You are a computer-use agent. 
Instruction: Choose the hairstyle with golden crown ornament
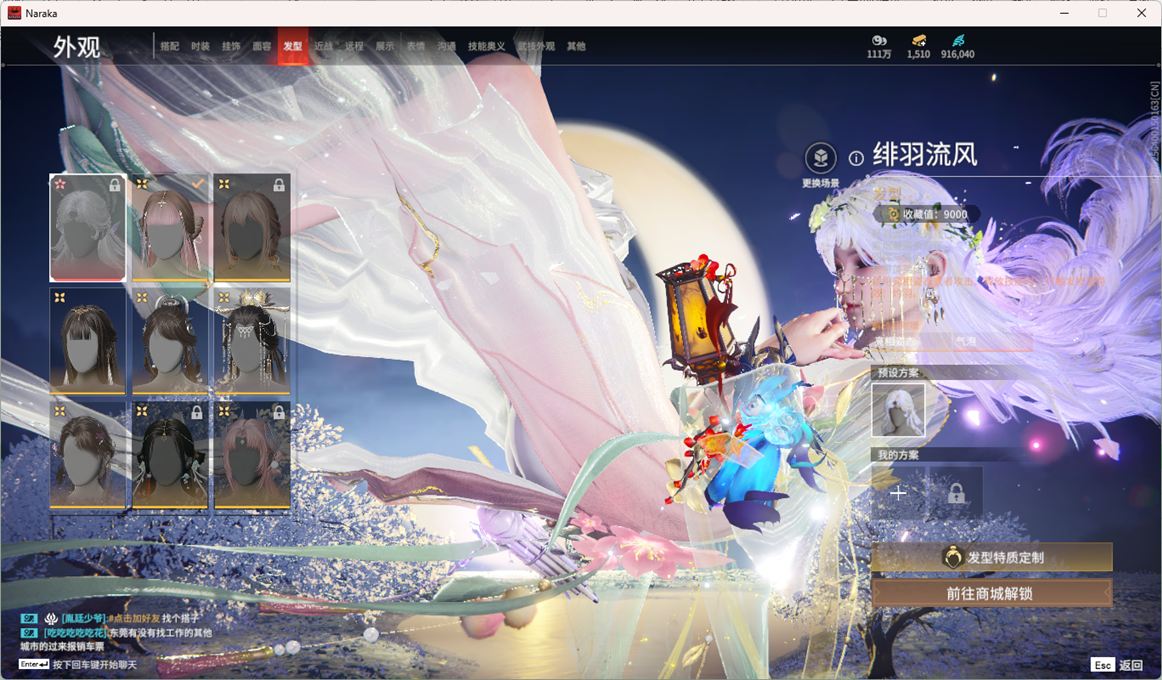251,340
